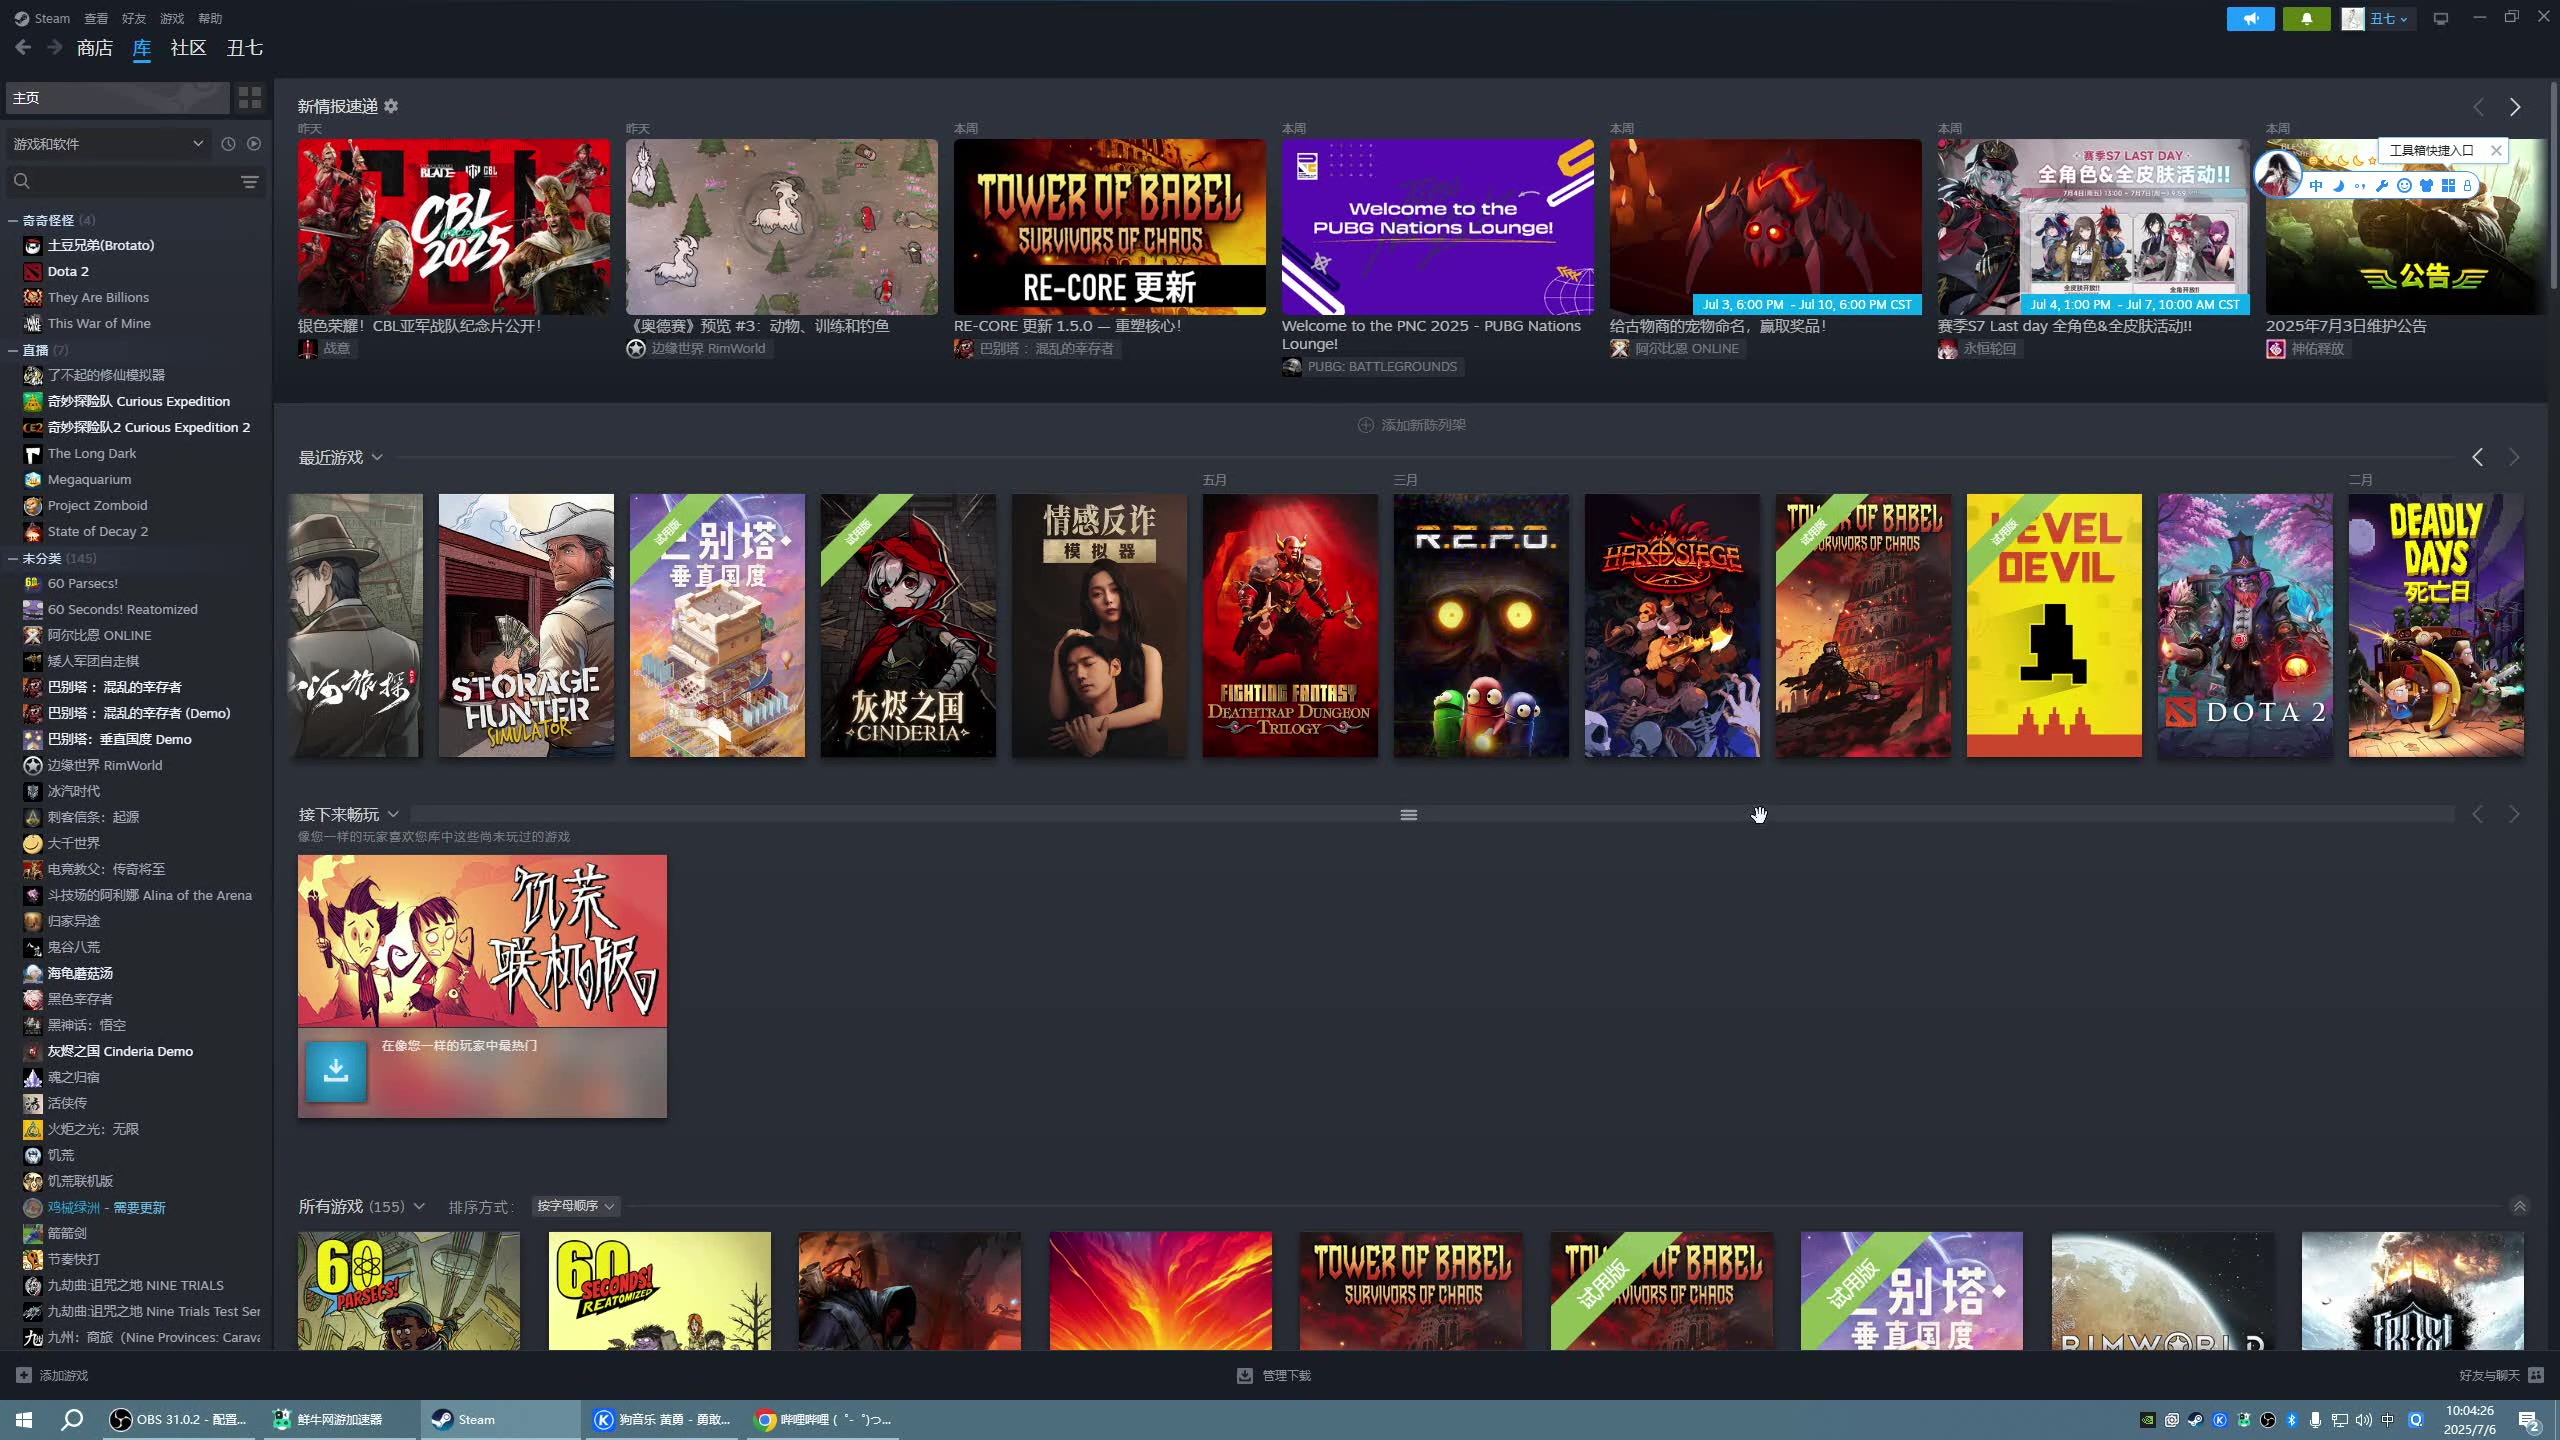Open the collections grid view icon
The width and height of the screenshot is (2560, 1440).
tap(250, 97)
